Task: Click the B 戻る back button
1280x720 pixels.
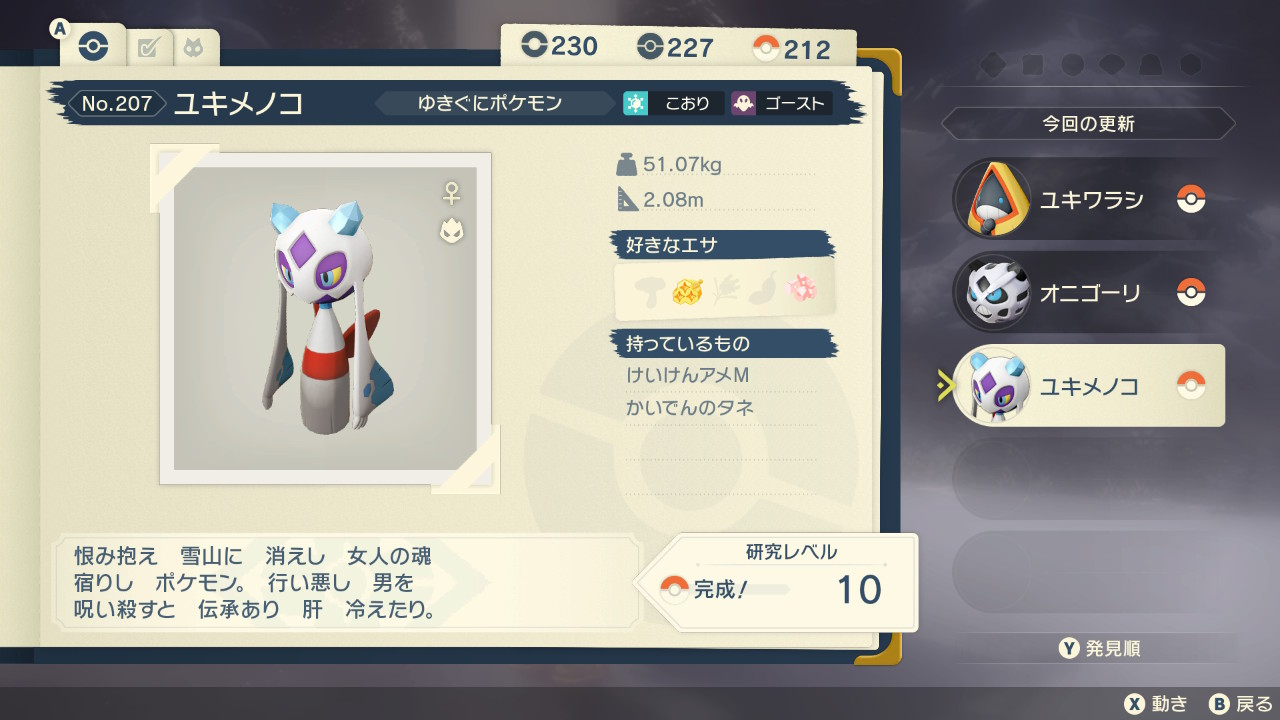Action: 1241,703
